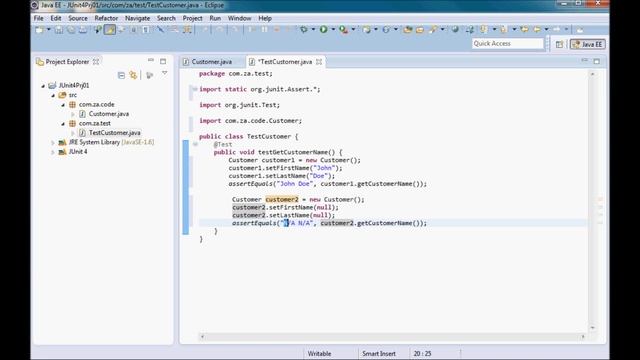Viewport: 640px width, 360px height.
Task: Open the Search menu
Action: click(x=166, y=18)
